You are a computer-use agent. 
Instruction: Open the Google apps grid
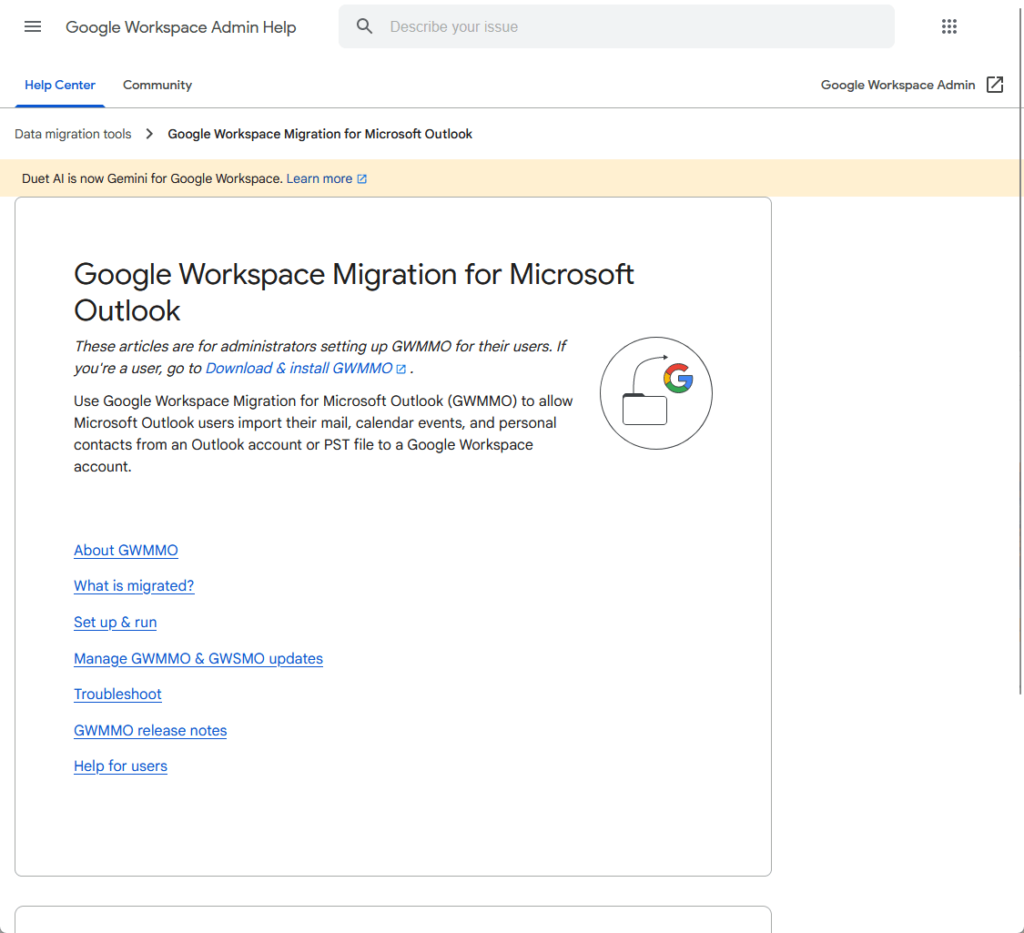(949, 27)
